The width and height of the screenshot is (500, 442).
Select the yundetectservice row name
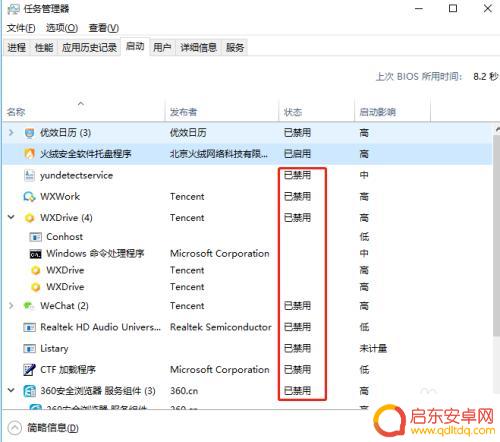pos(76,176)
